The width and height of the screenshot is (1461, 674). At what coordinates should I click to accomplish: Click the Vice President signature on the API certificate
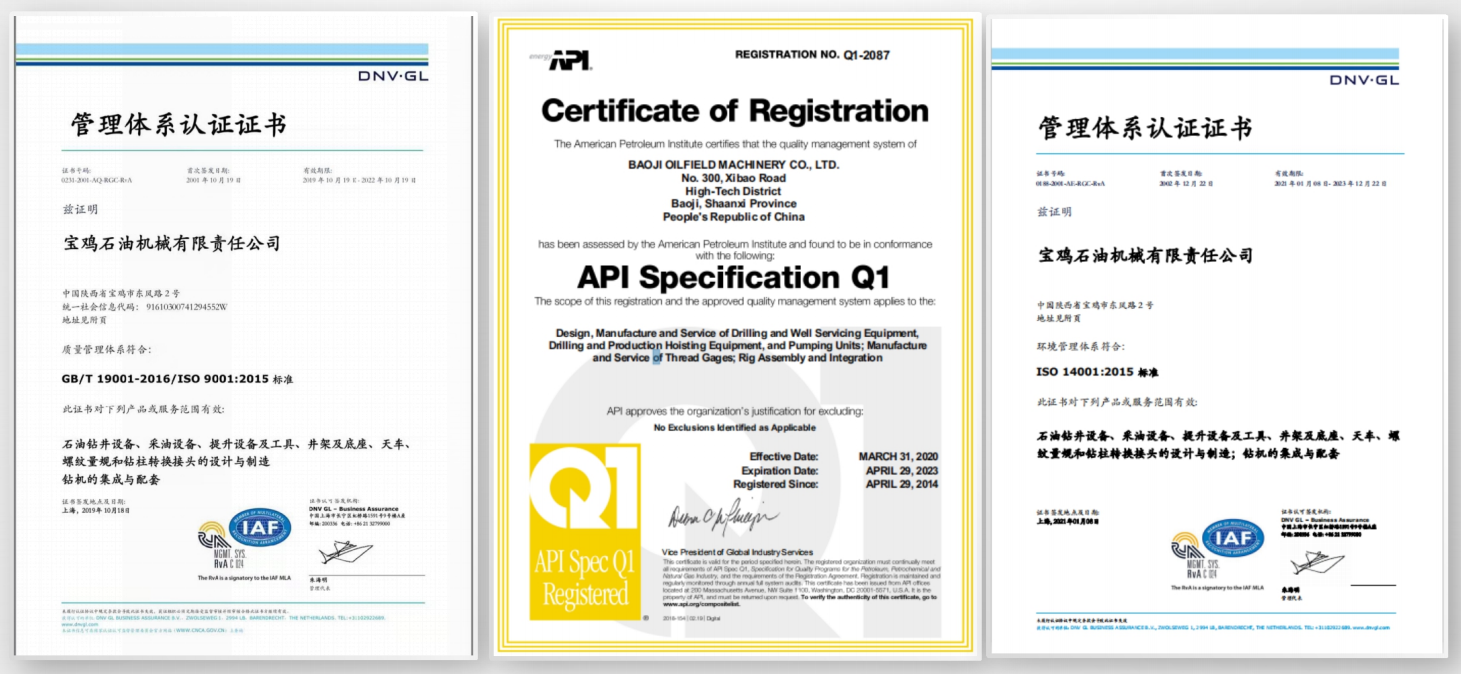(723, 517)
